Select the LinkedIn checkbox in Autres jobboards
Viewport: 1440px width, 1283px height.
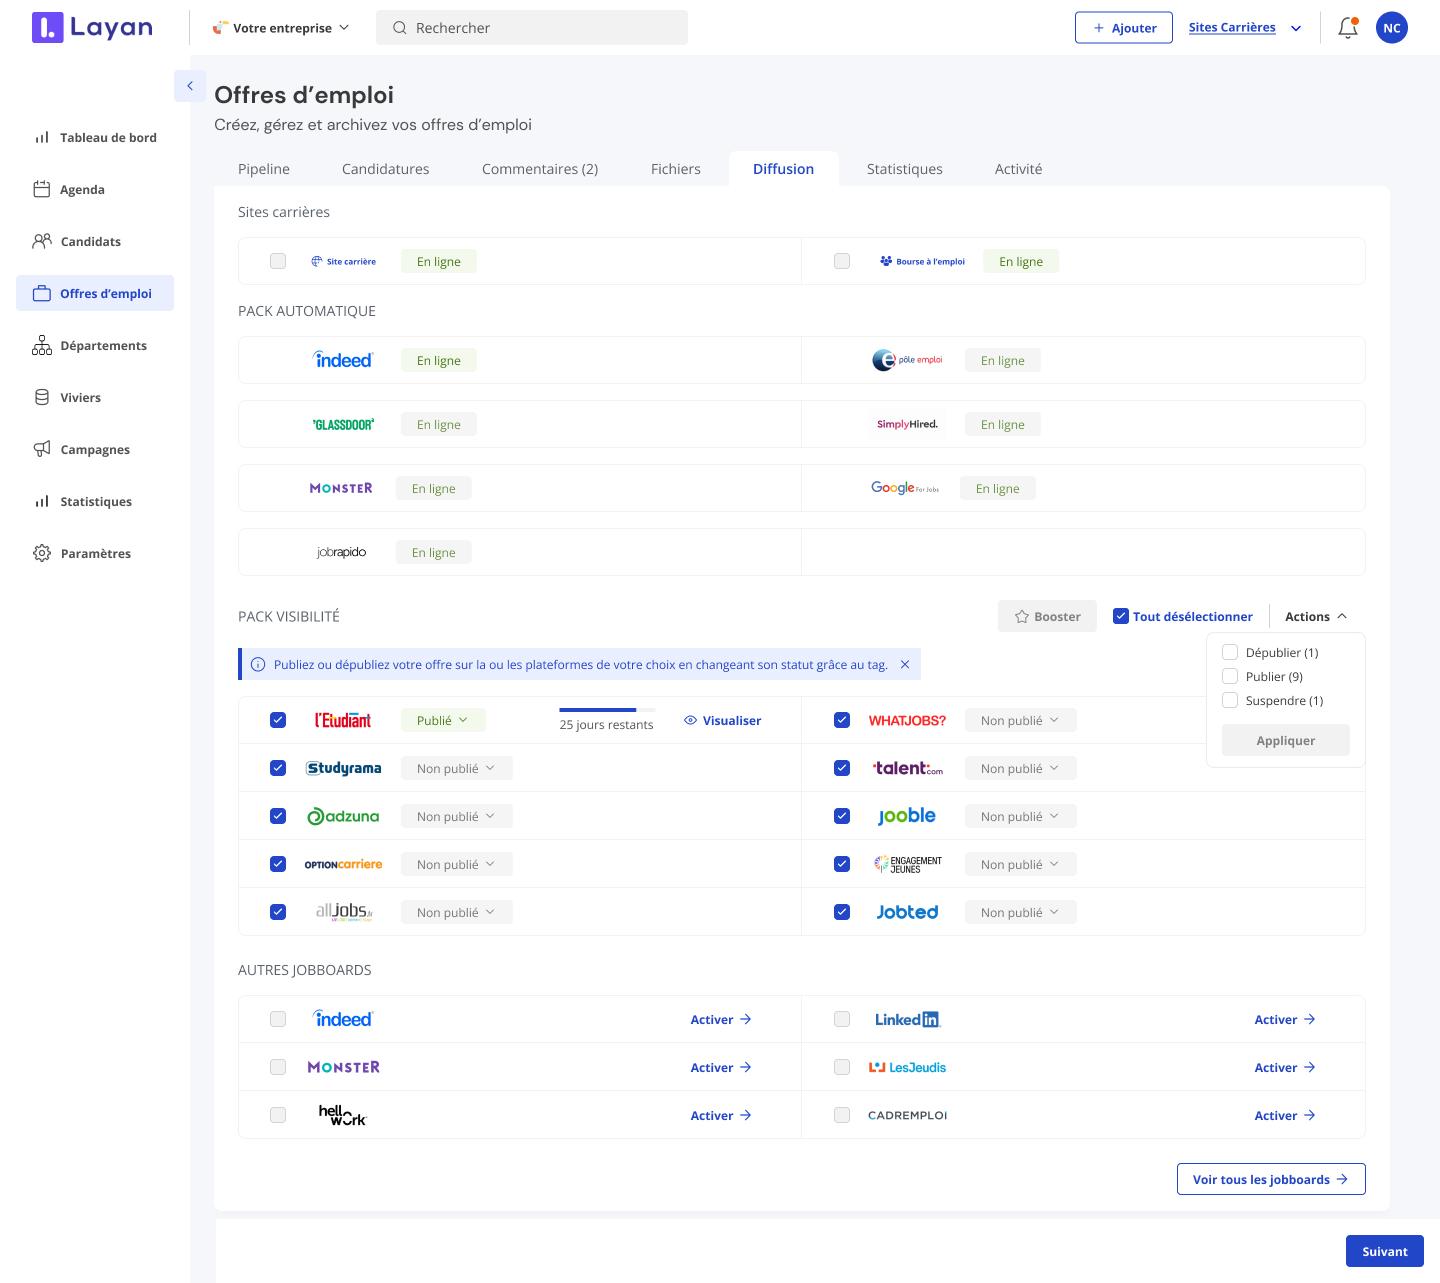click(x=842, y=1019)
